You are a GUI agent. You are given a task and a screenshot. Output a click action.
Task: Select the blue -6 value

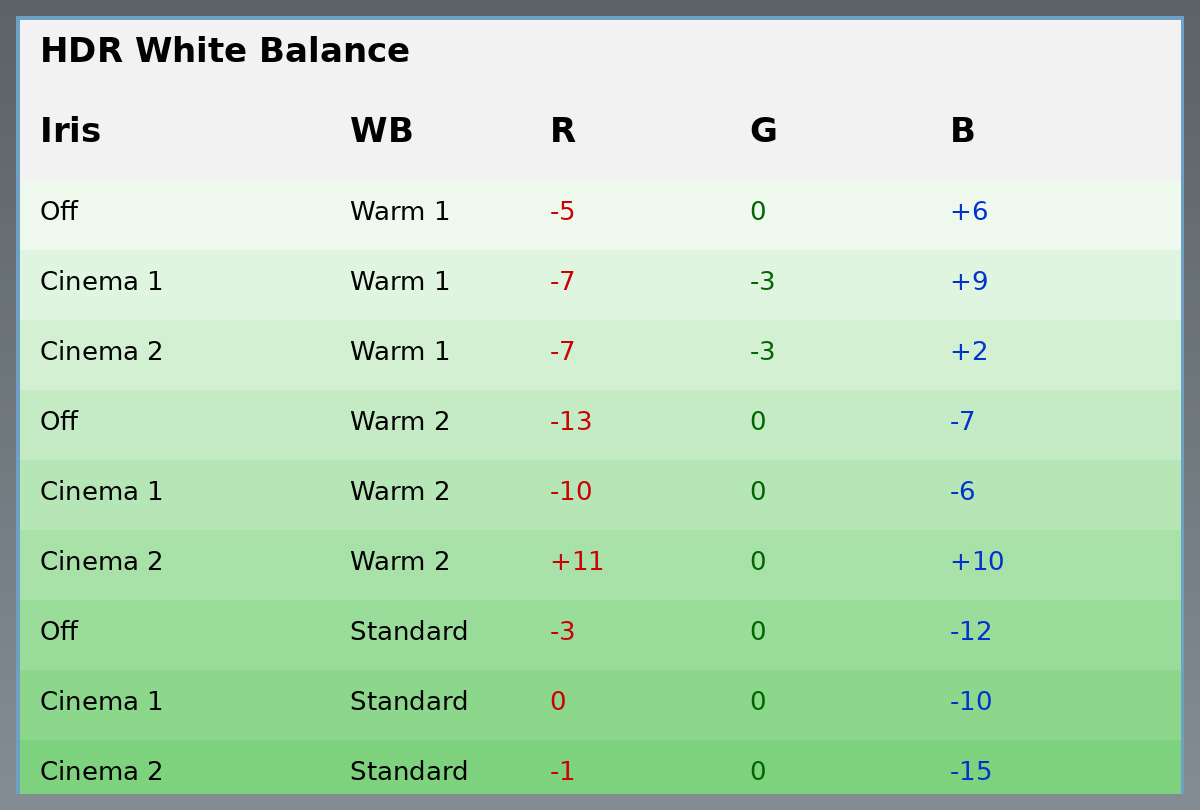pyautogui.click(x=962, y=493)
